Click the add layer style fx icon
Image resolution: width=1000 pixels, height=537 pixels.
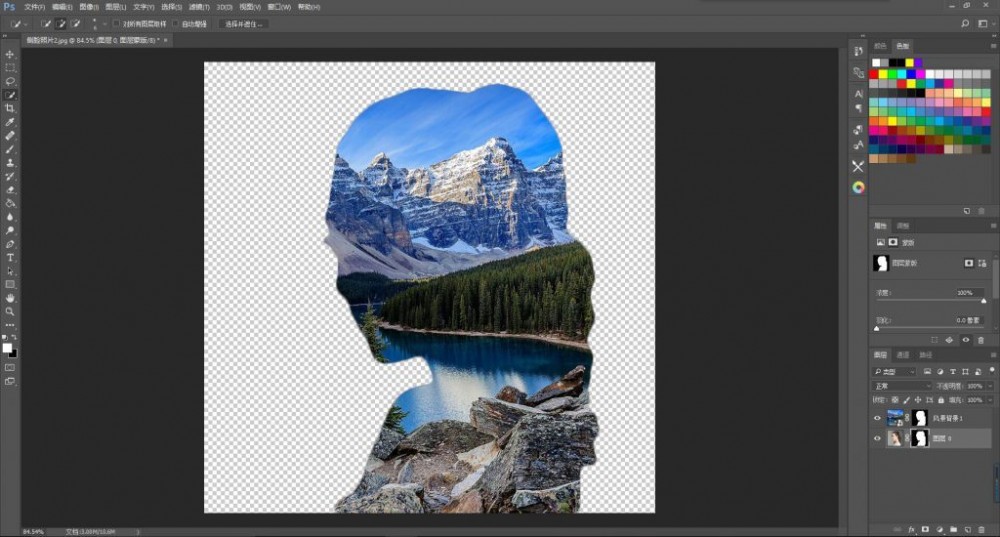911,528
